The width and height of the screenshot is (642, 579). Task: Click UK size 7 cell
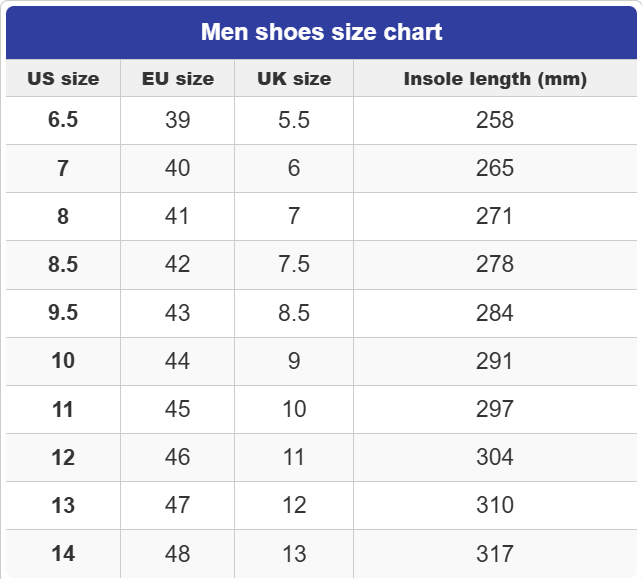[x=294, y=216]
